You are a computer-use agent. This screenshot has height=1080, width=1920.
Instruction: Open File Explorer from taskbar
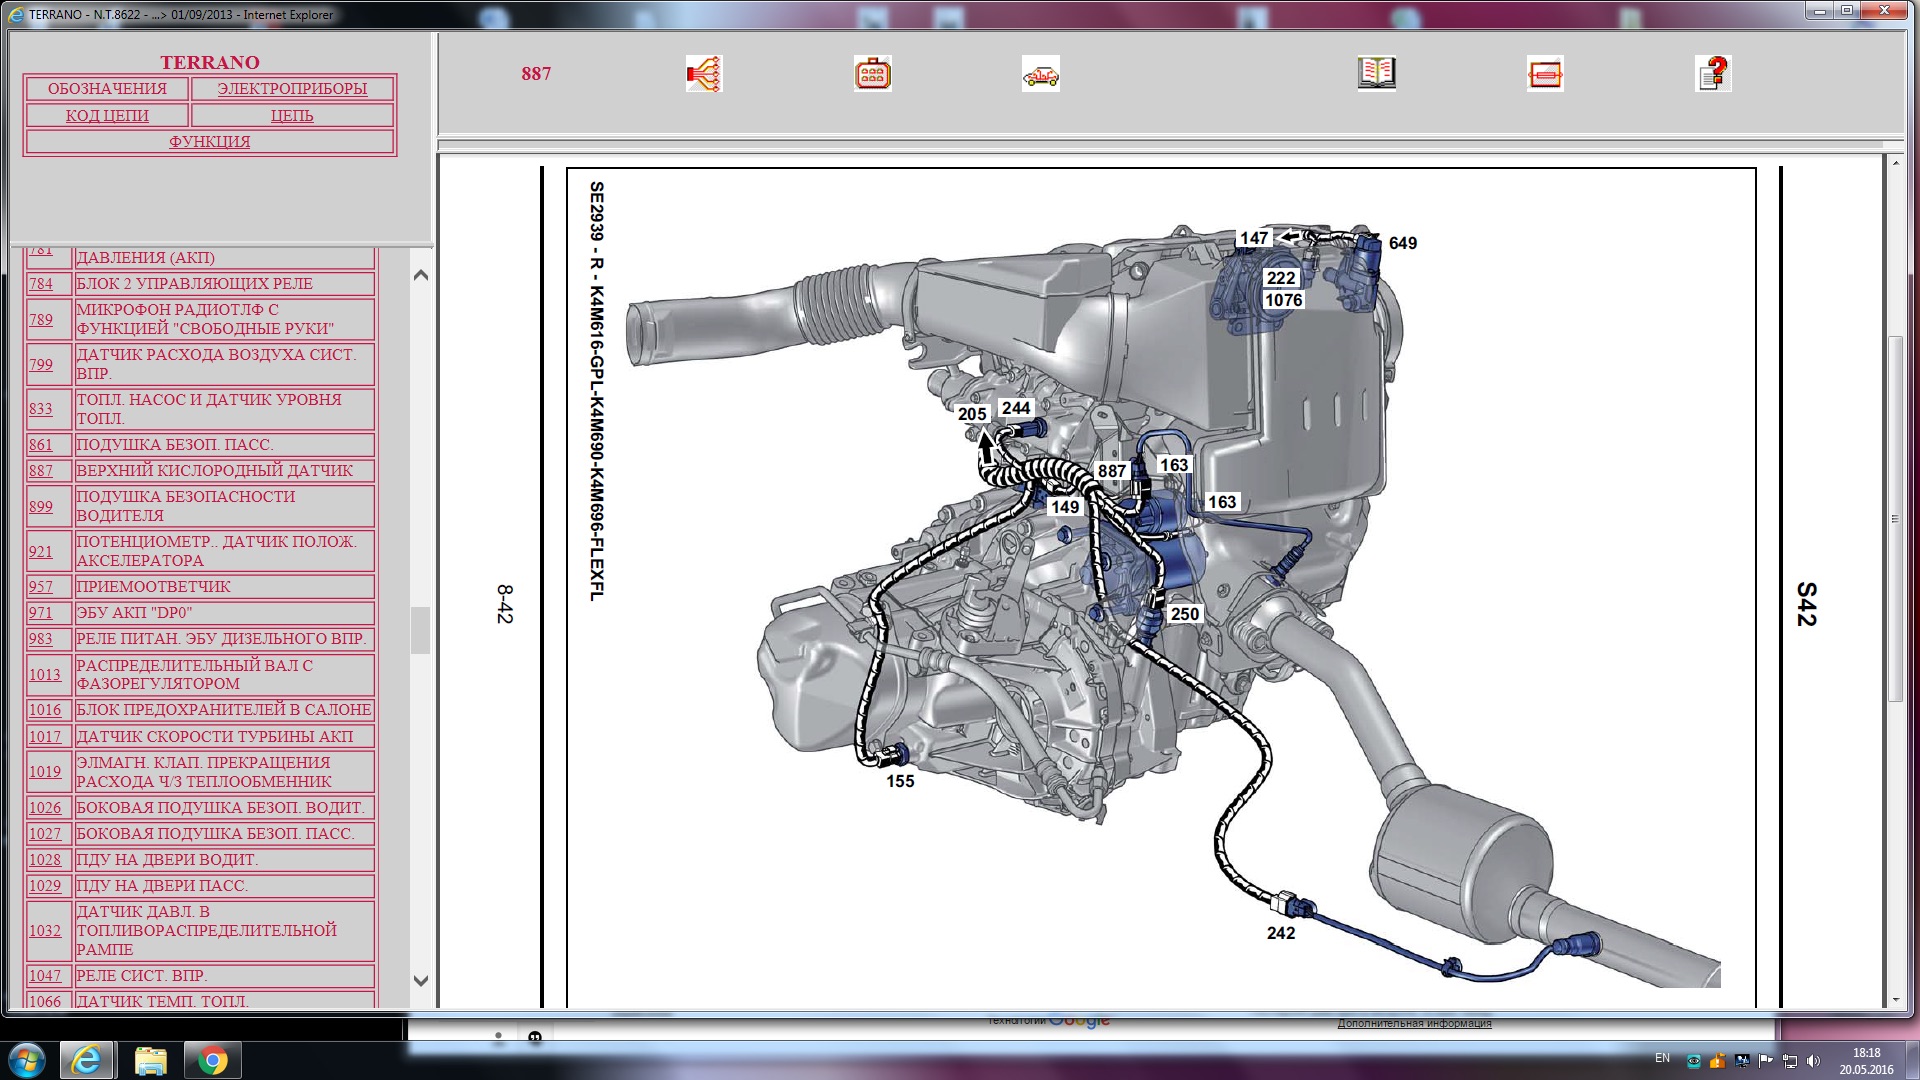150,1060
